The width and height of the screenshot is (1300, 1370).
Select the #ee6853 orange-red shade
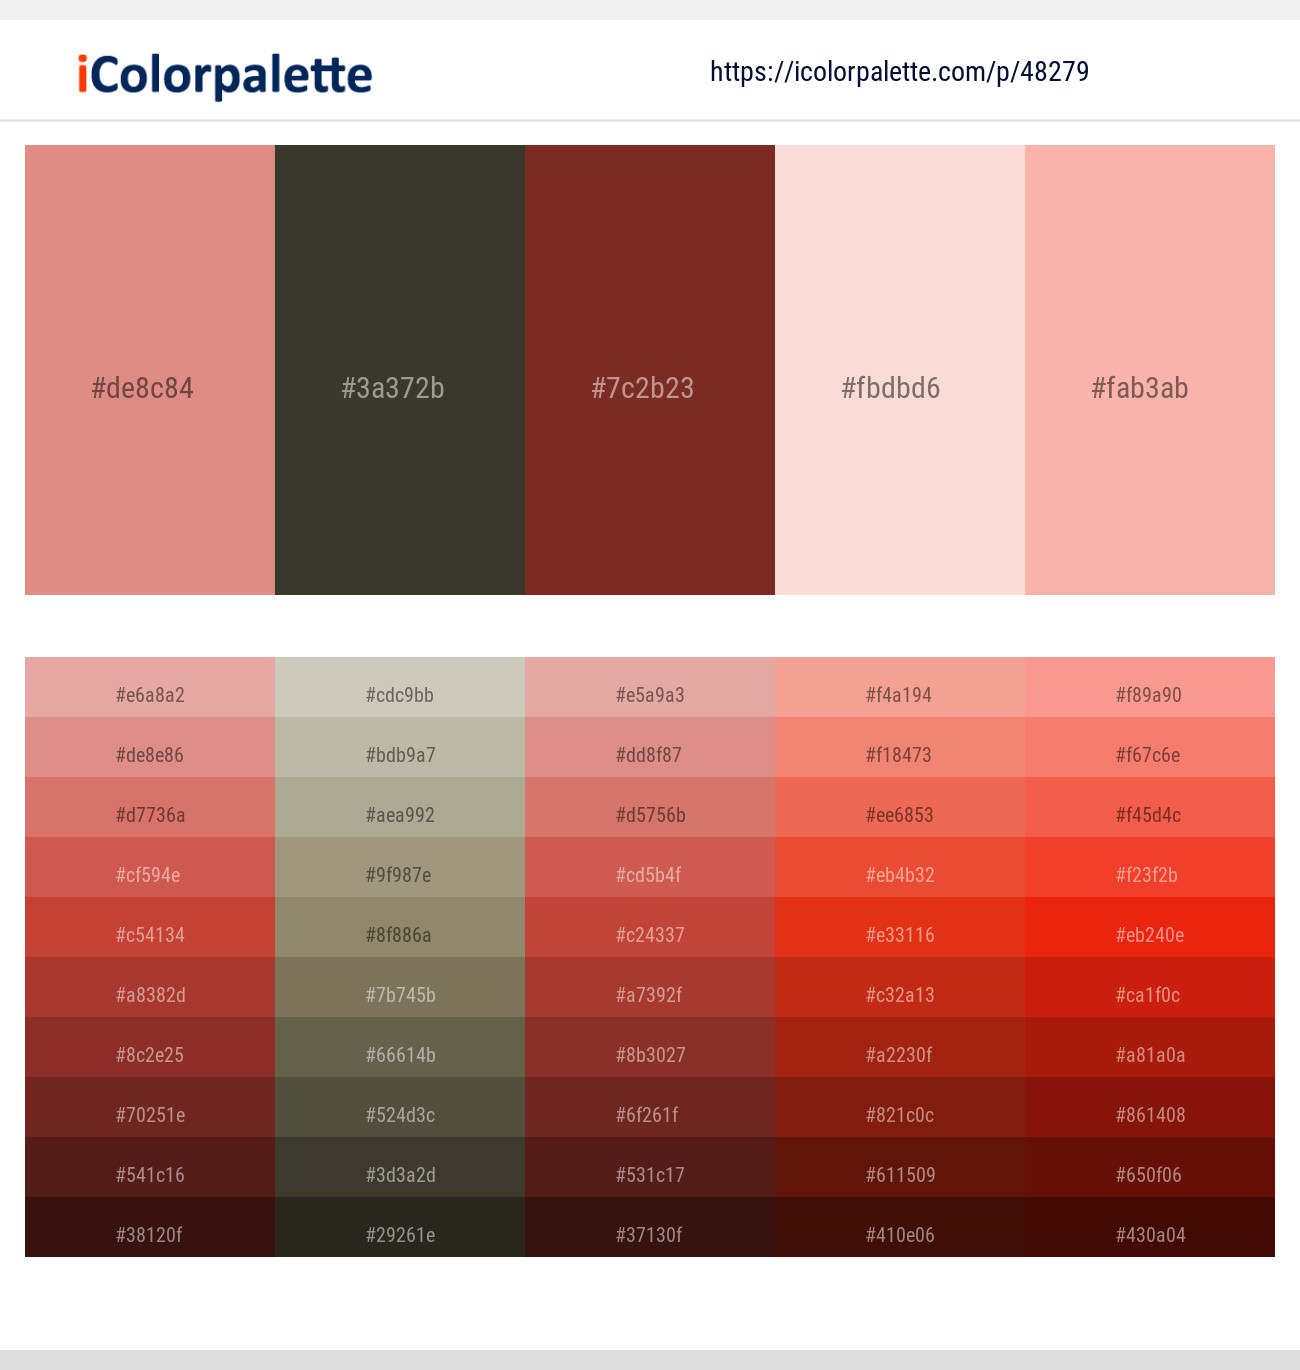[899, 815]
